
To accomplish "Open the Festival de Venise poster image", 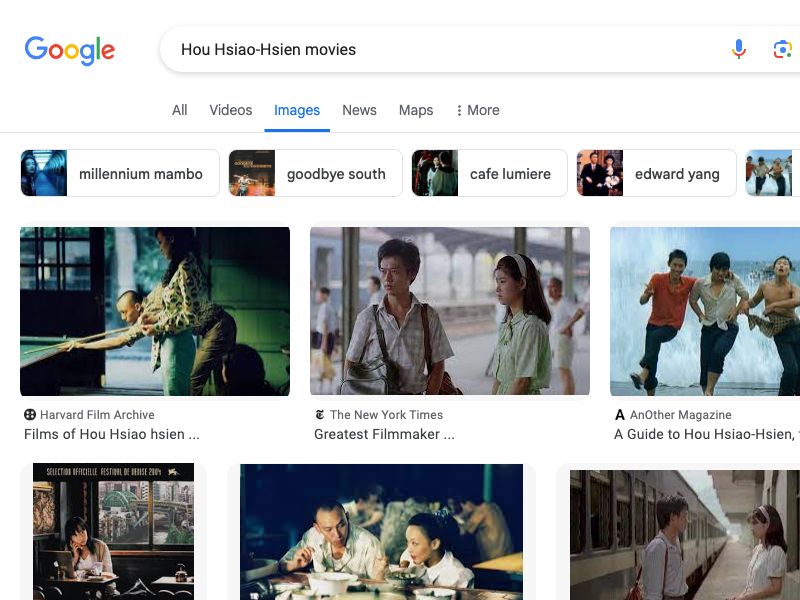I will (x=113, y=532).
